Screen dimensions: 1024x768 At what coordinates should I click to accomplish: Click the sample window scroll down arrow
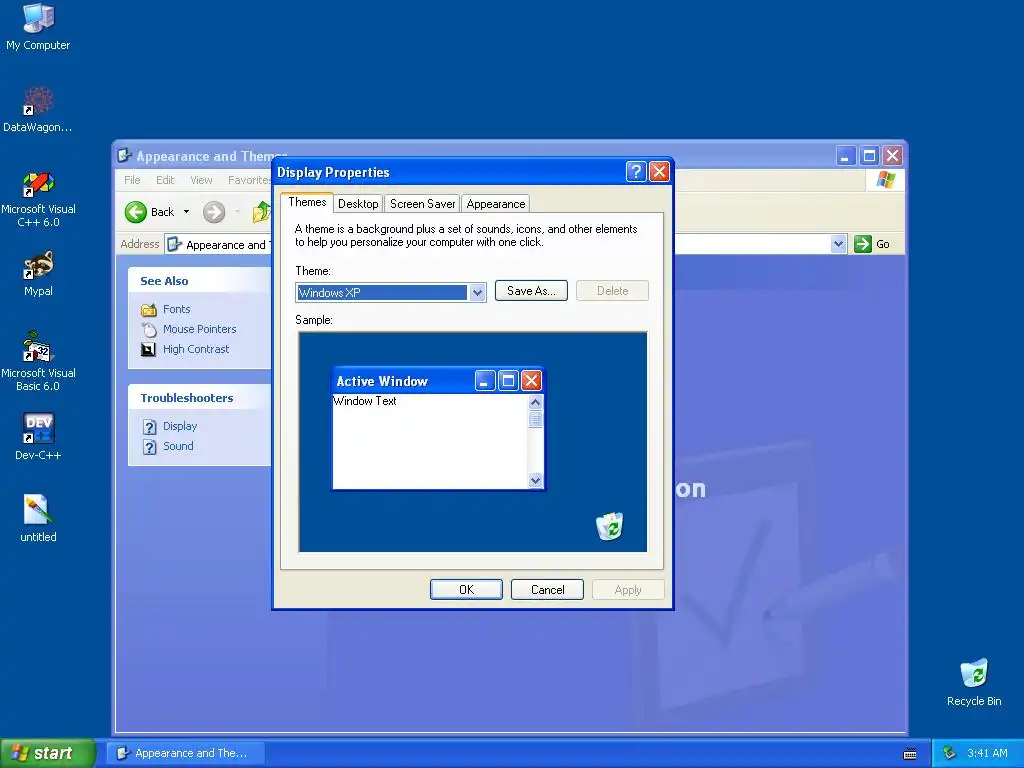(x=536, y=480)
